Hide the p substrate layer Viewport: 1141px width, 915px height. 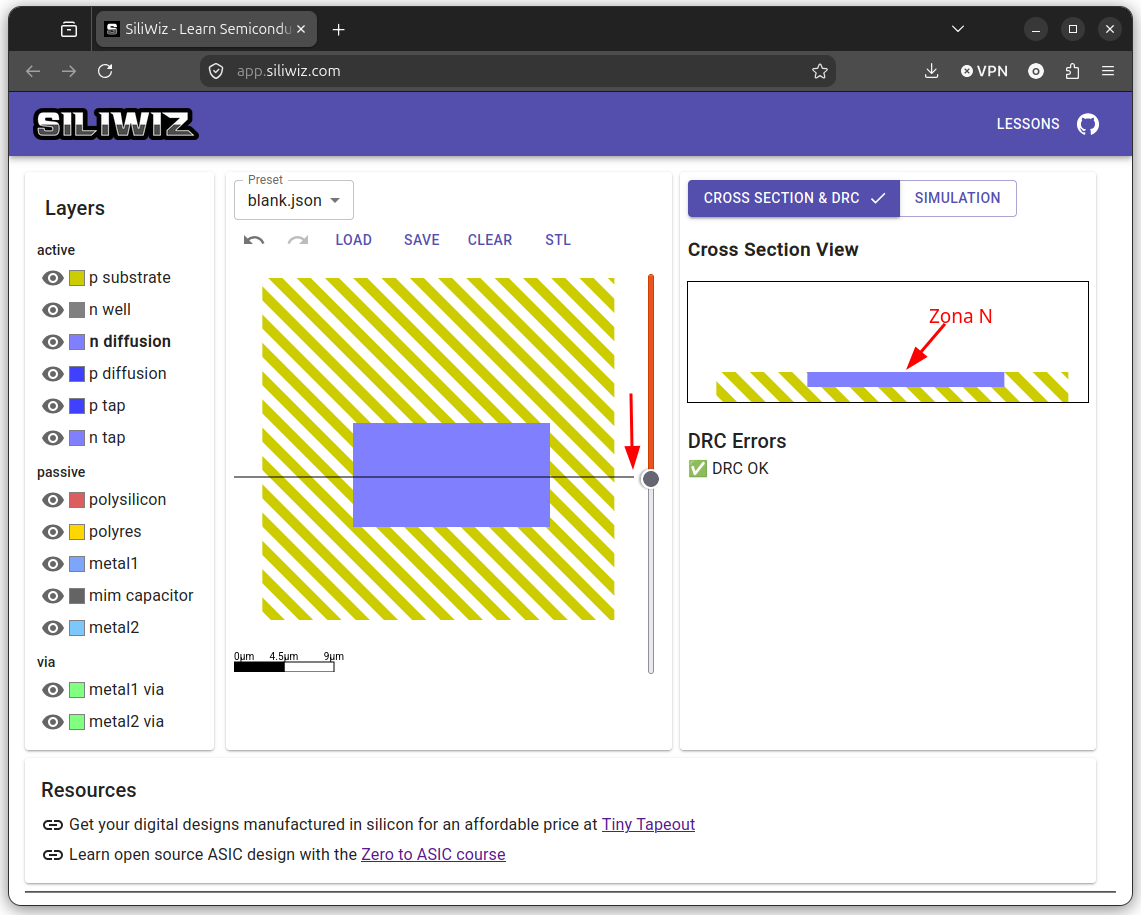click(x=52, y=278)
